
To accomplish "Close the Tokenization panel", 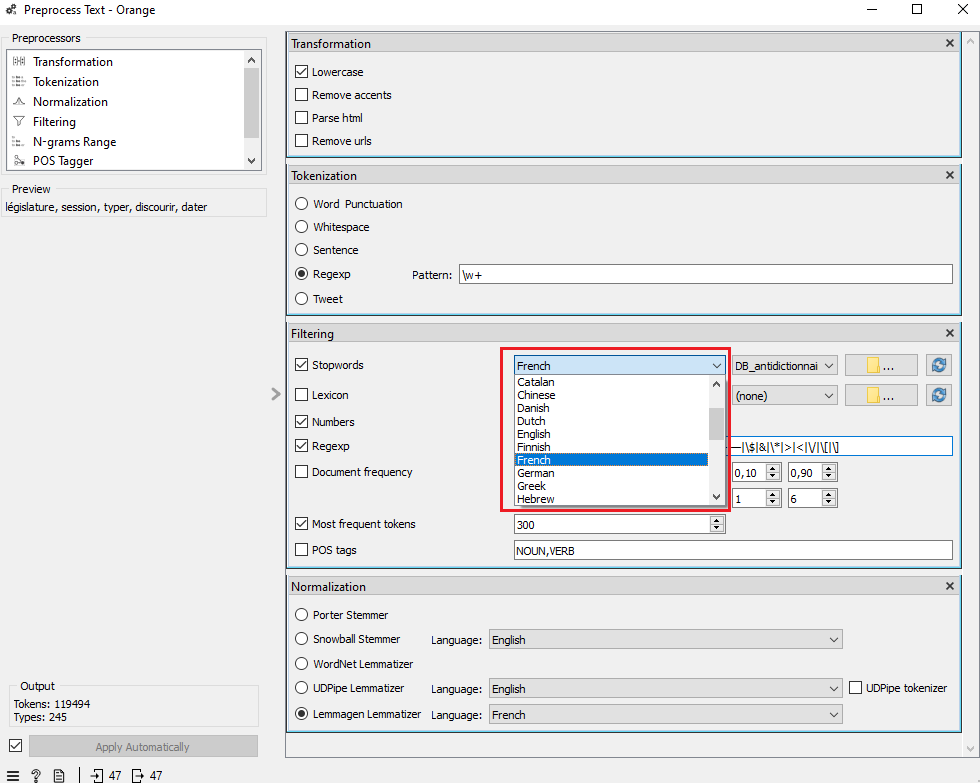I will tap(950, 176).
